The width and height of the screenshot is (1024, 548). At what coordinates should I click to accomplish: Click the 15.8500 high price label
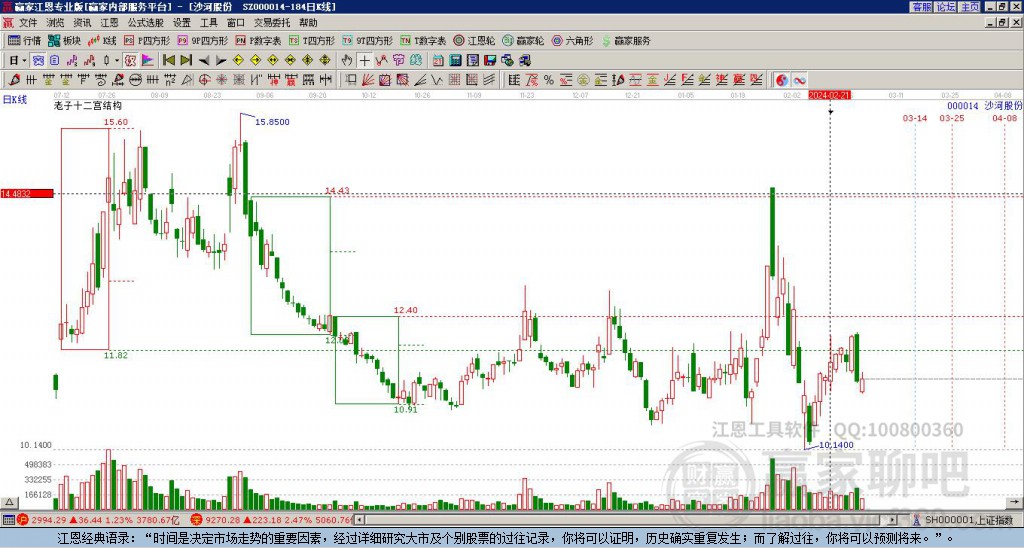(272, 122)
